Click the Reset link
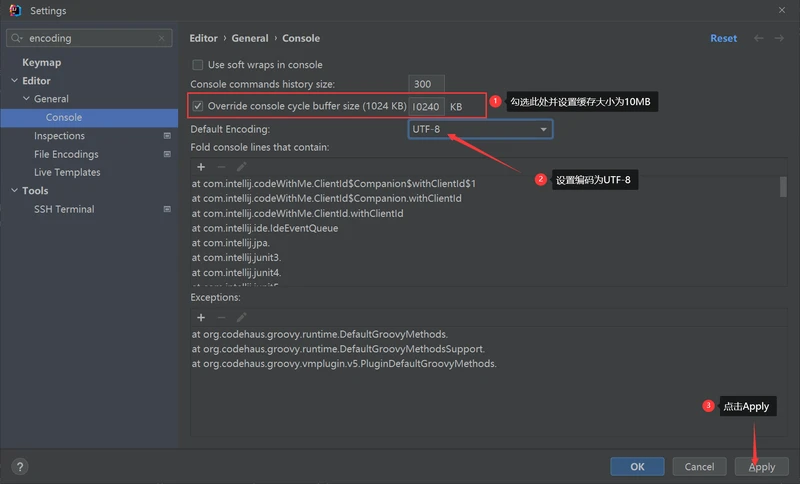 [x=723, y=38]
